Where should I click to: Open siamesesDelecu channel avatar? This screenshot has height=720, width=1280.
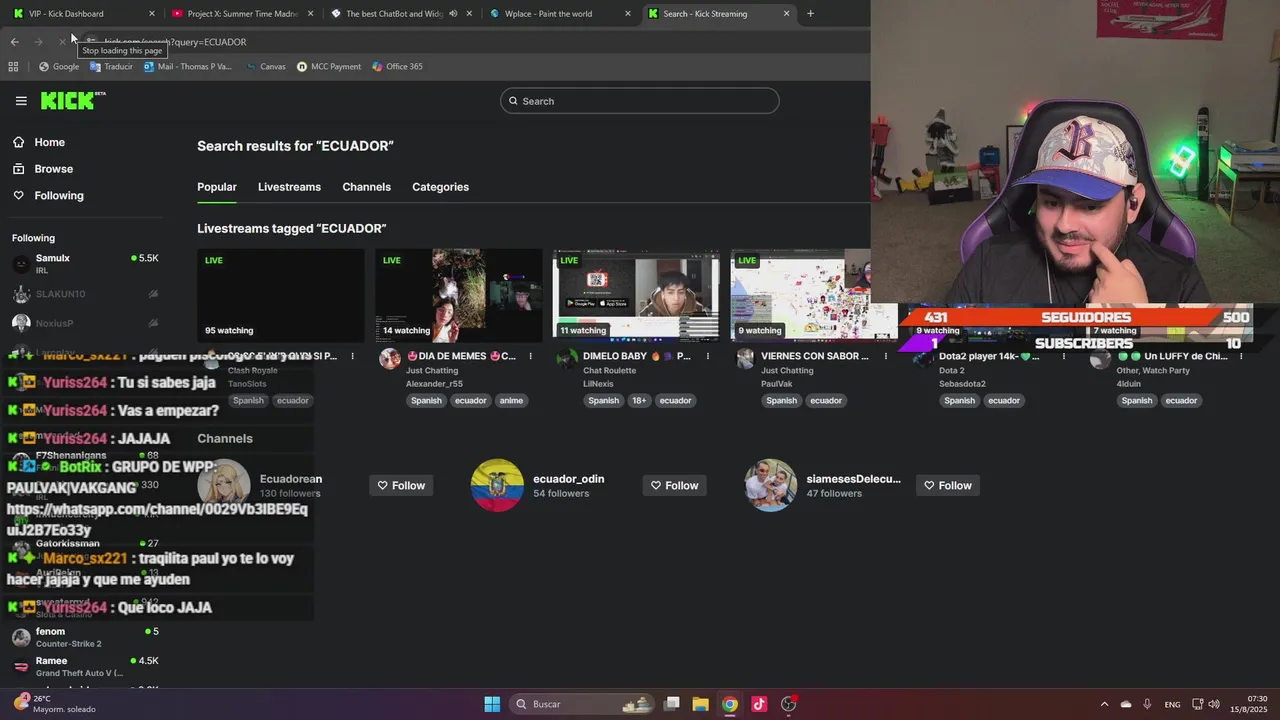pos(770,485)
